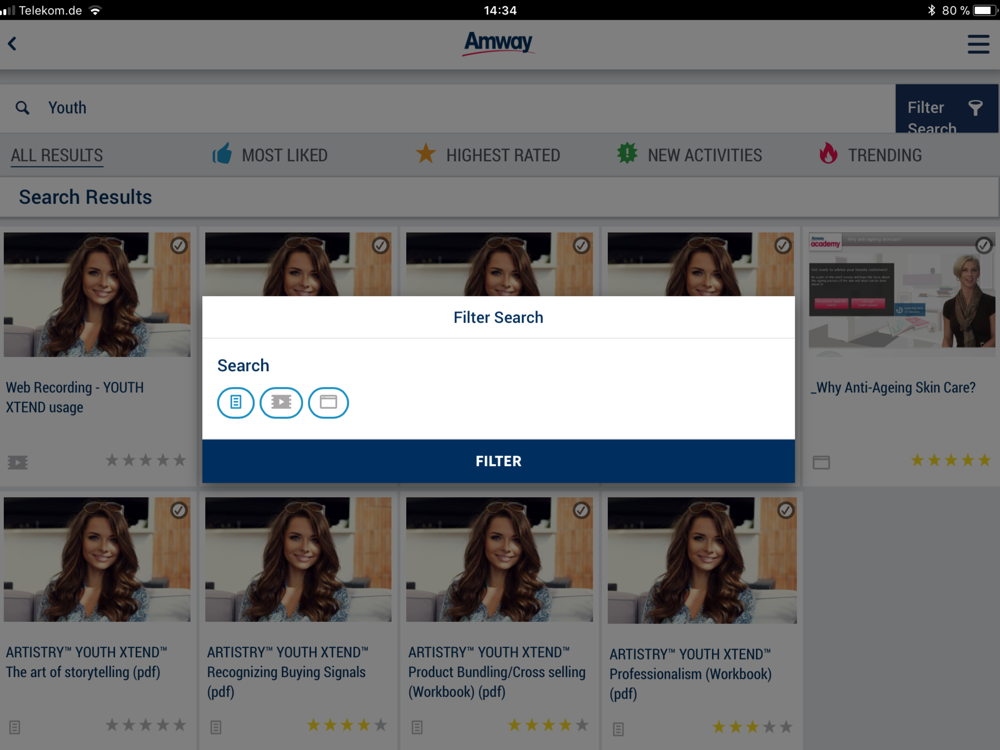Rate Web Recording card with stars
The height and width of the screenshot is (750, 1000).
click(146, 460)
